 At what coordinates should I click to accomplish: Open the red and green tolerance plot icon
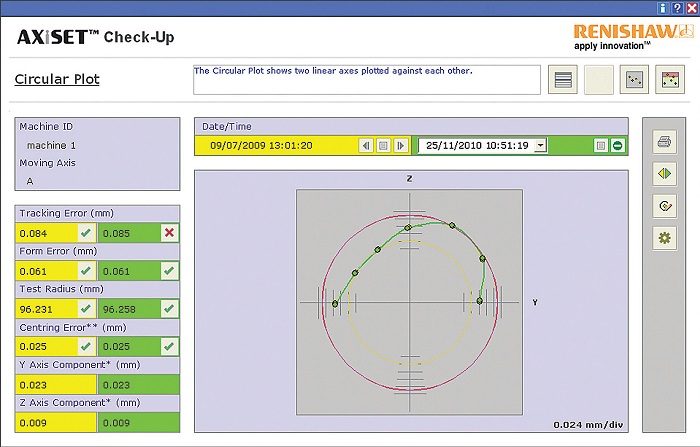click(x=670, y=79)
